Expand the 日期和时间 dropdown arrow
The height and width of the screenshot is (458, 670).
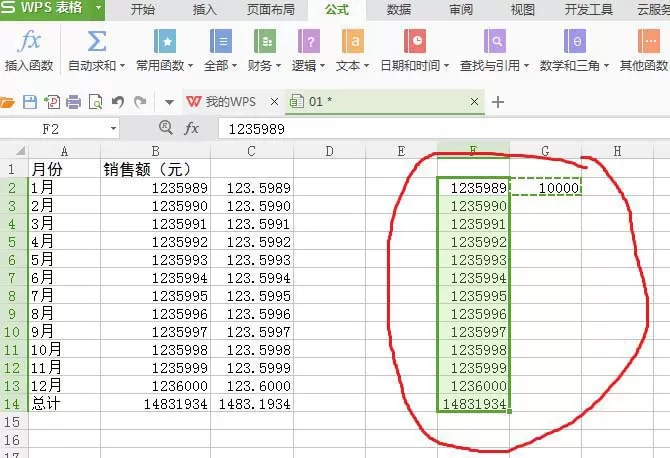click(x=446, y=66)
